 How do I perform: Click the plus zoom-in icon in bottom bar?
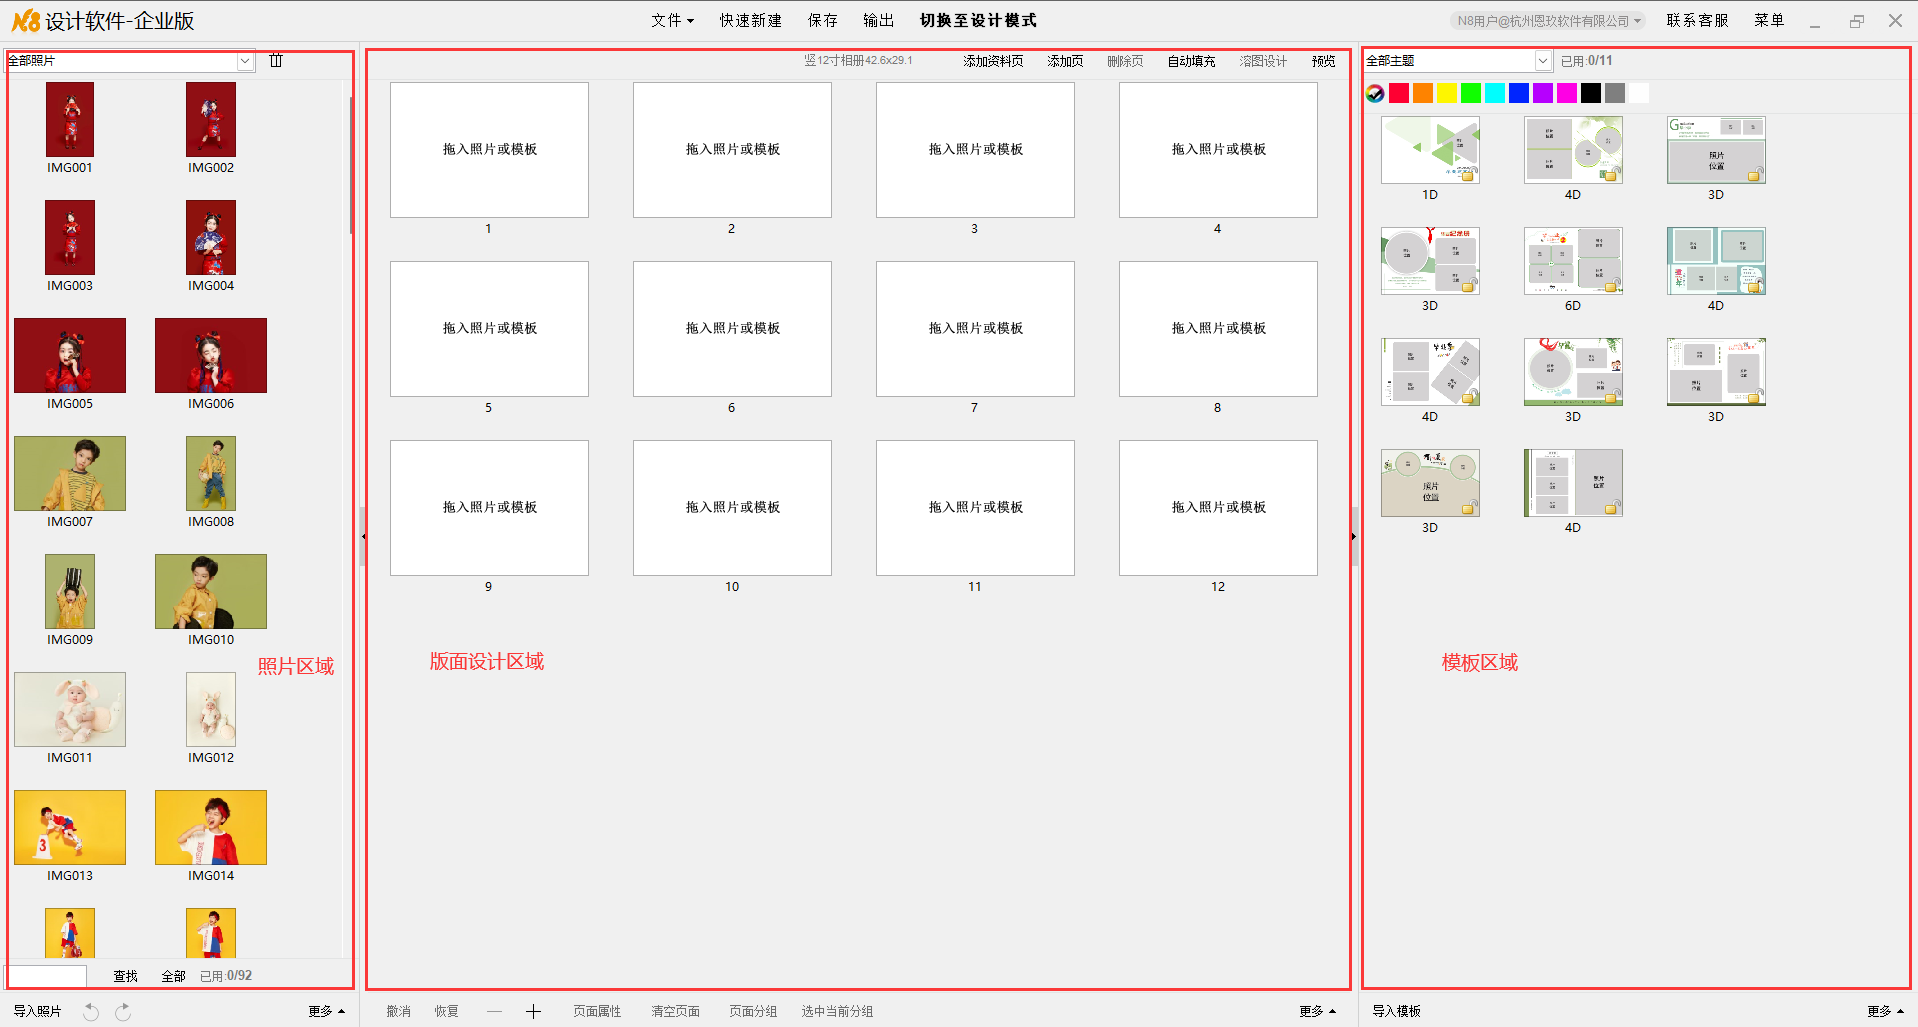pyautogui.click(x=534, y=1012)
